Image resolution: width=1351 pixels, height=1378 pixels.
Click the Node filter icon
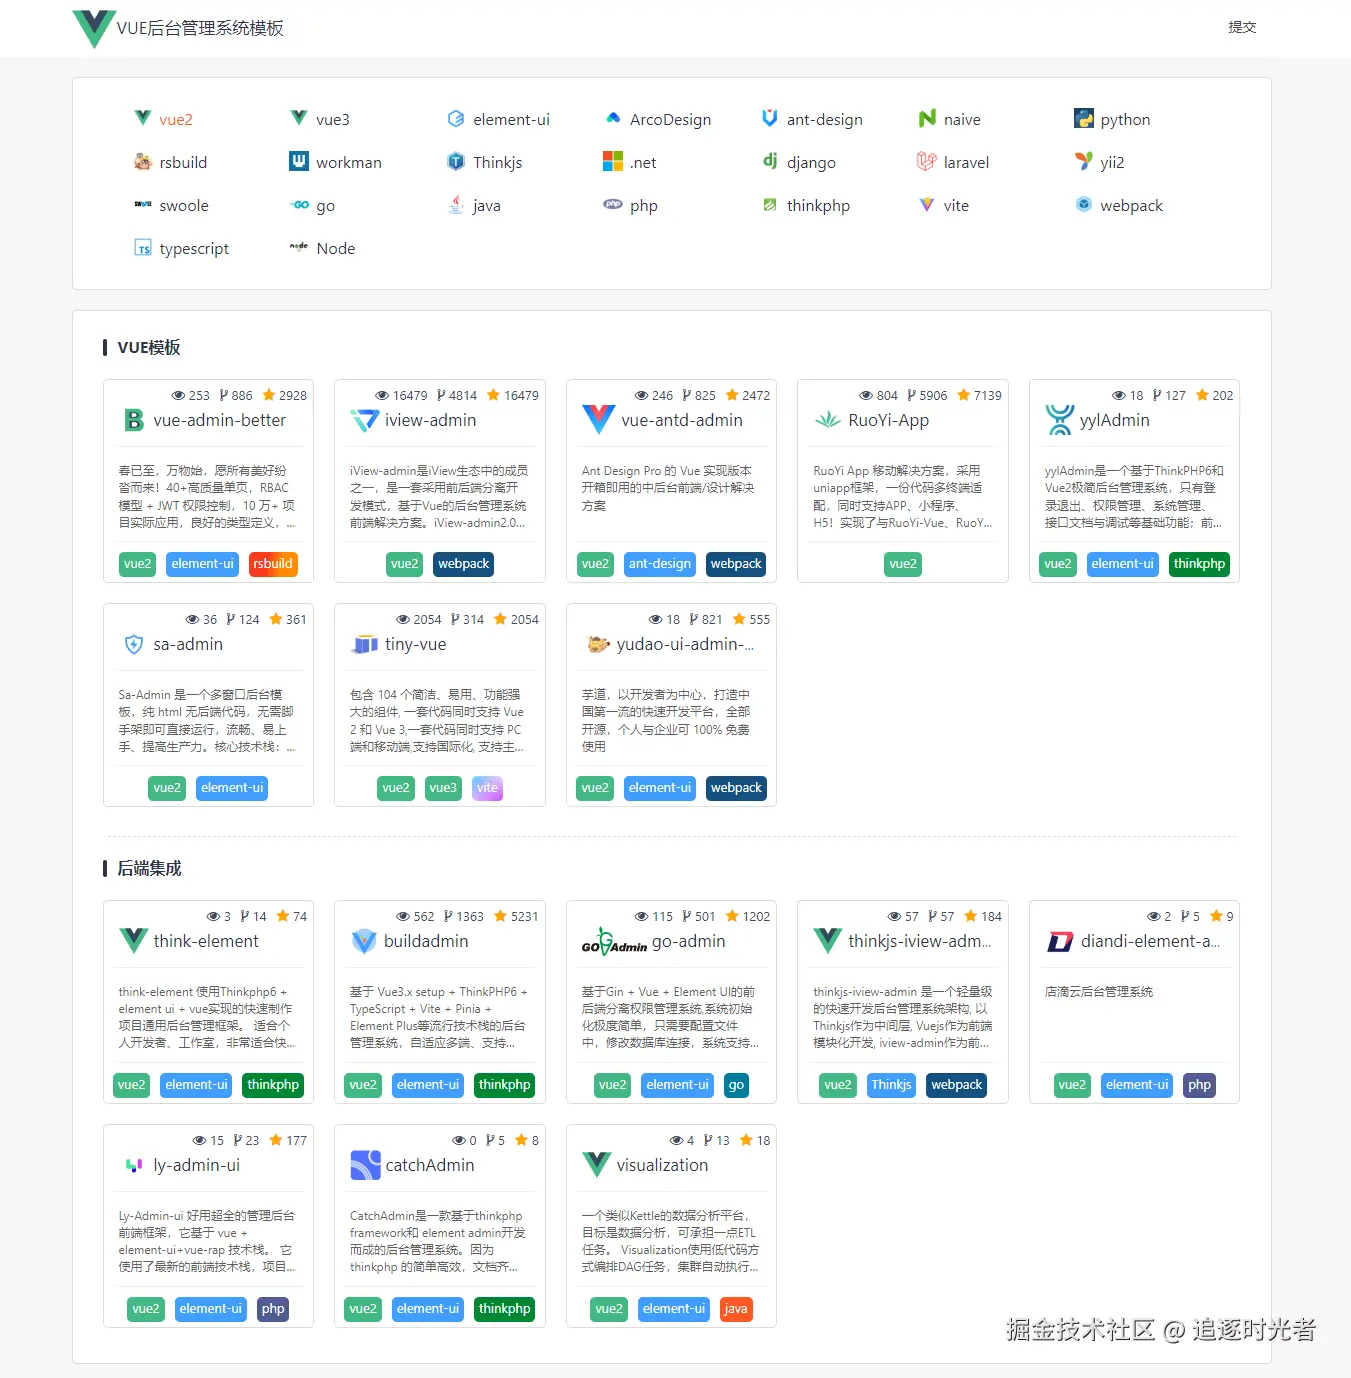point(299,246)
